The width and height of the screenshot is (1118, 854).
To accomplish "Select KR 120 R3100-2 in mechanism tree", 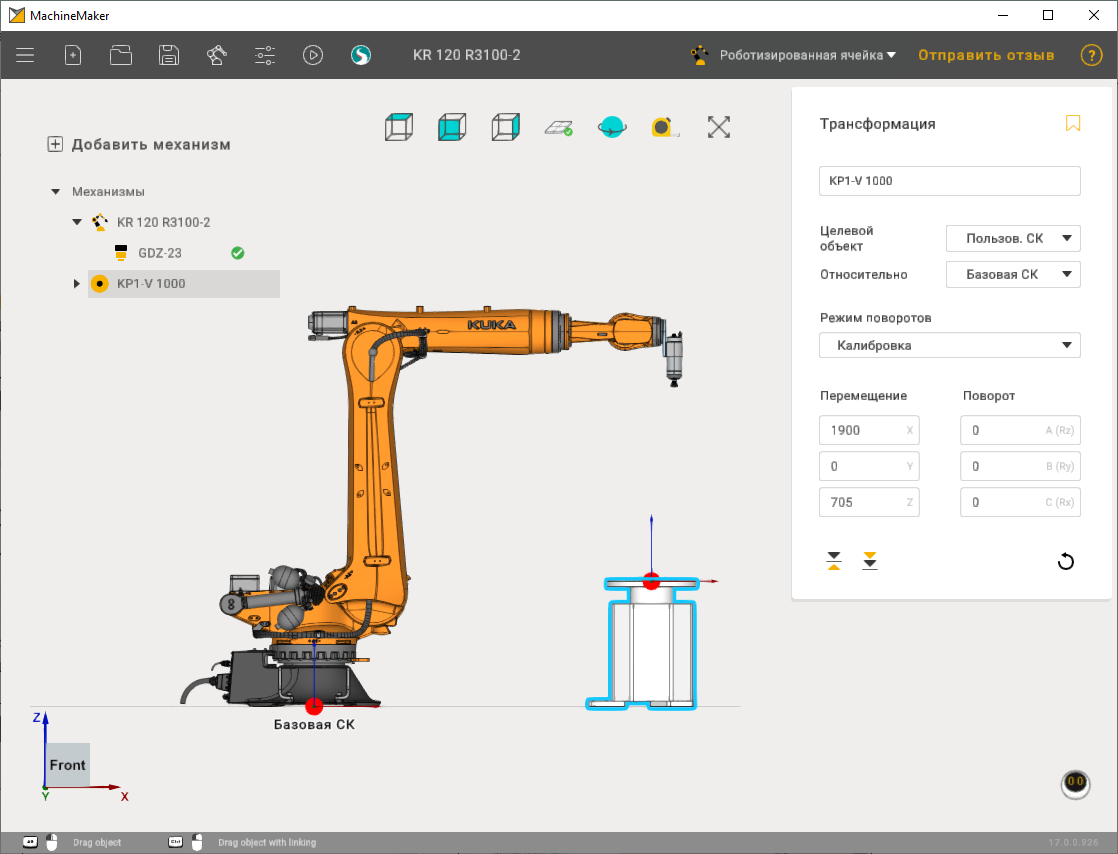I will pos(163,222).
